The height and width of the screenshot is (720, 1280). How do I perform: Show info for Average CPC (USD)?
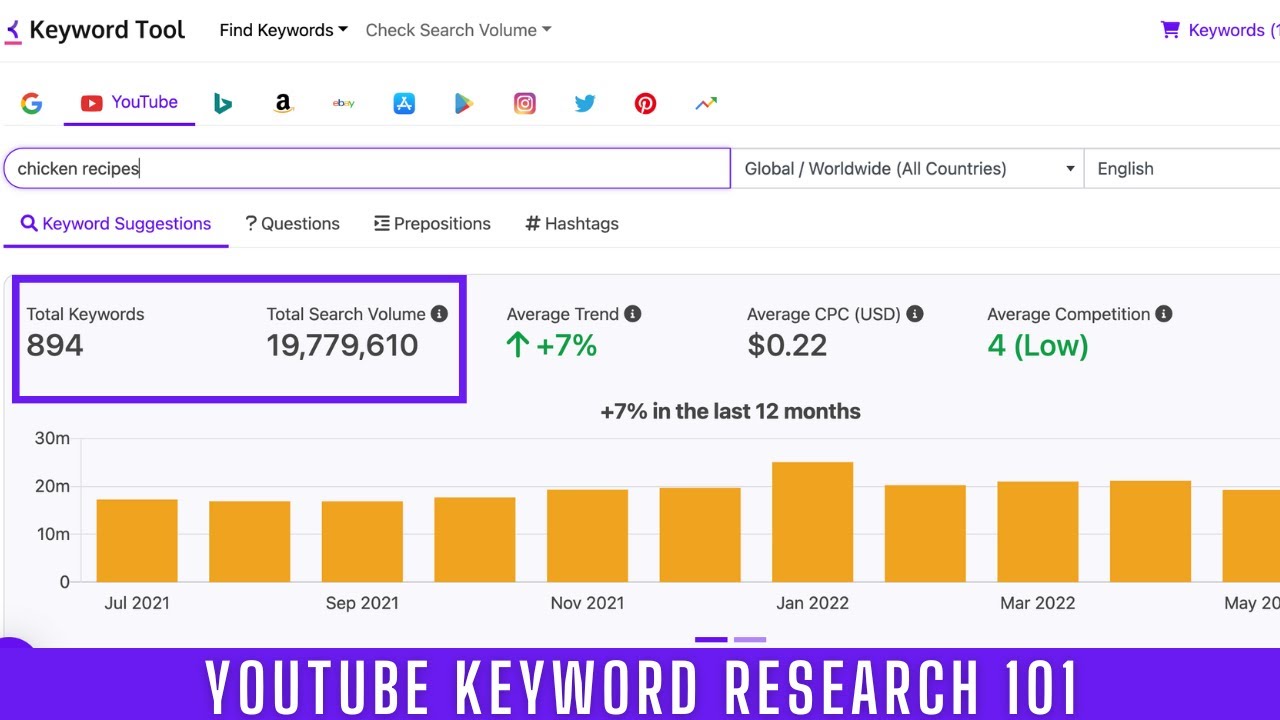(x=915, y=314)
